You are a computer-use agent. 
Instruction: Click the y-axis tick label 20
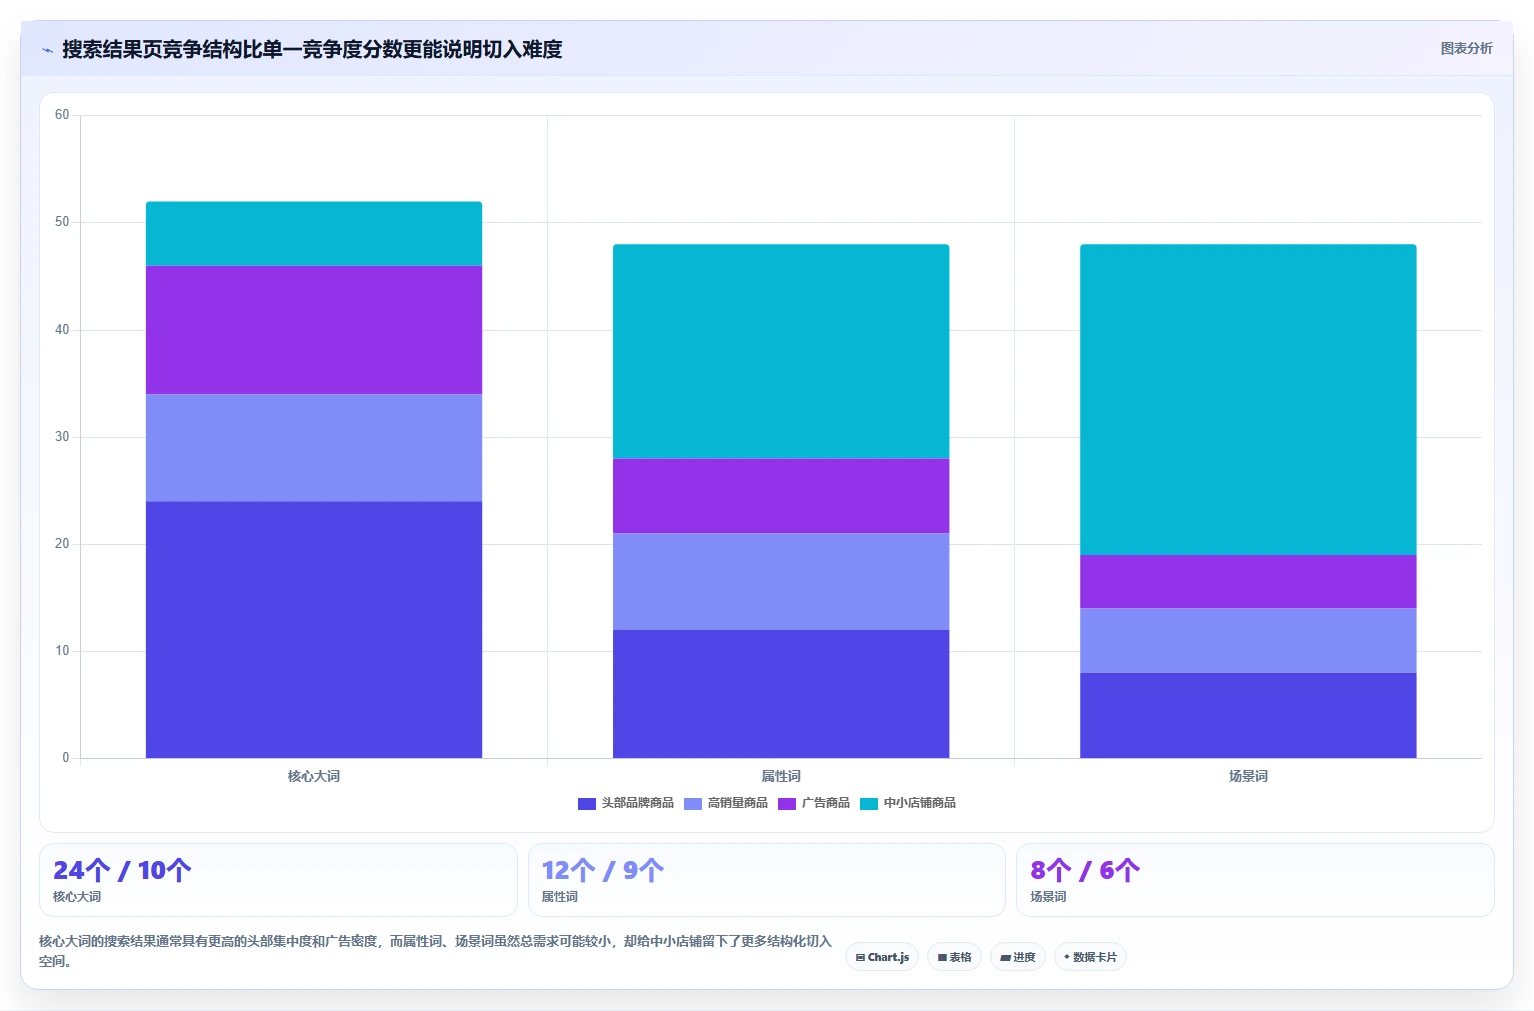(x=62, y=544)
